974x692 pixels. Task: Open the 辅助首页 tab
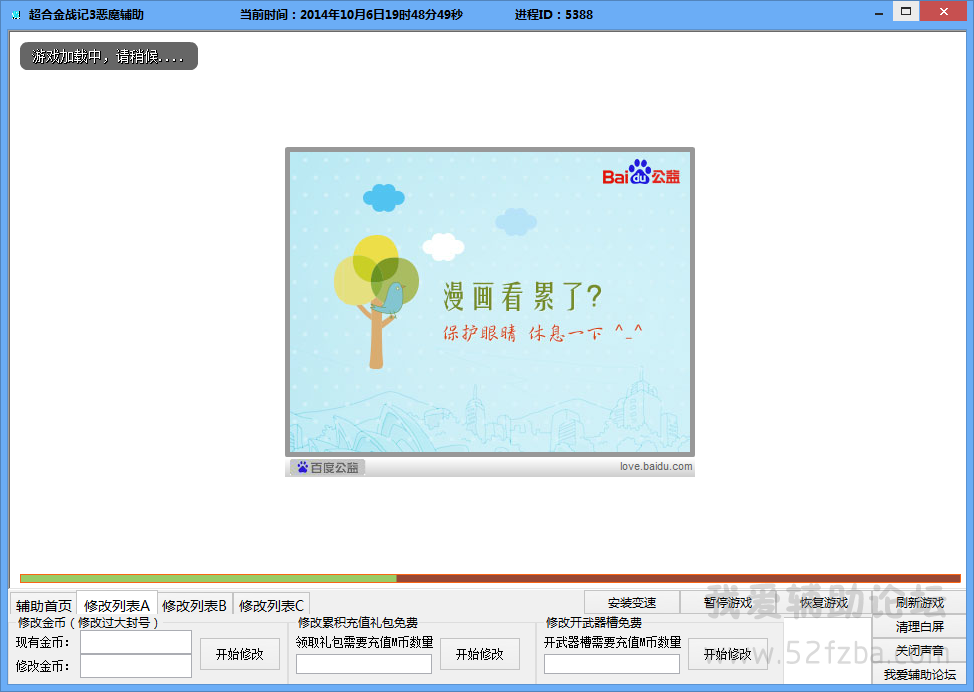pyautogui.click(x=43, y=604)
